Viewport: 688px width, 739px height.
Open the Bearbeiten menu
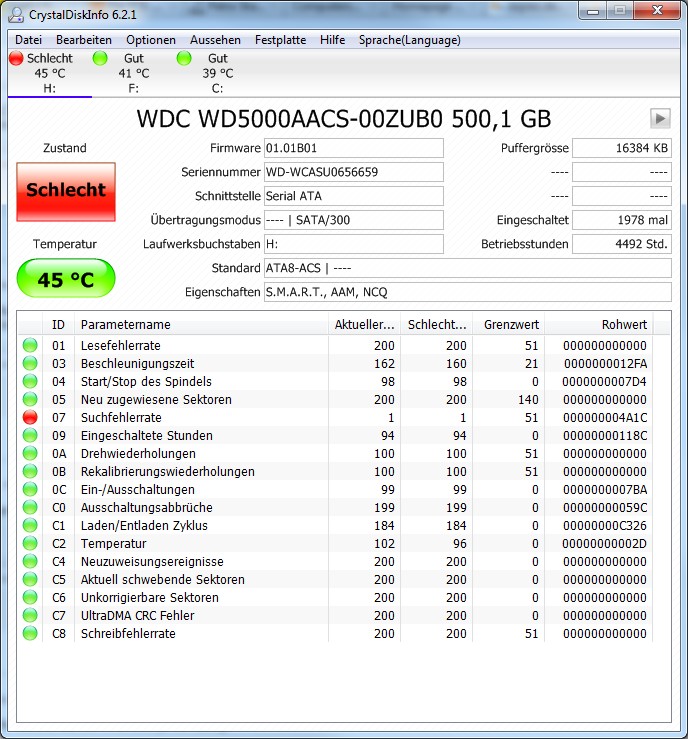pos(84,40)
